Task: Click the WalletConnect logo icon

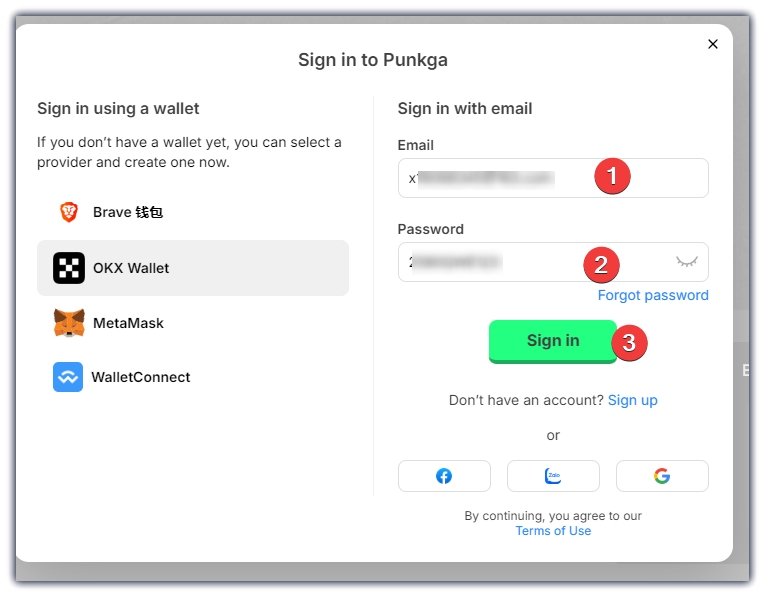Action: [68, 377]
